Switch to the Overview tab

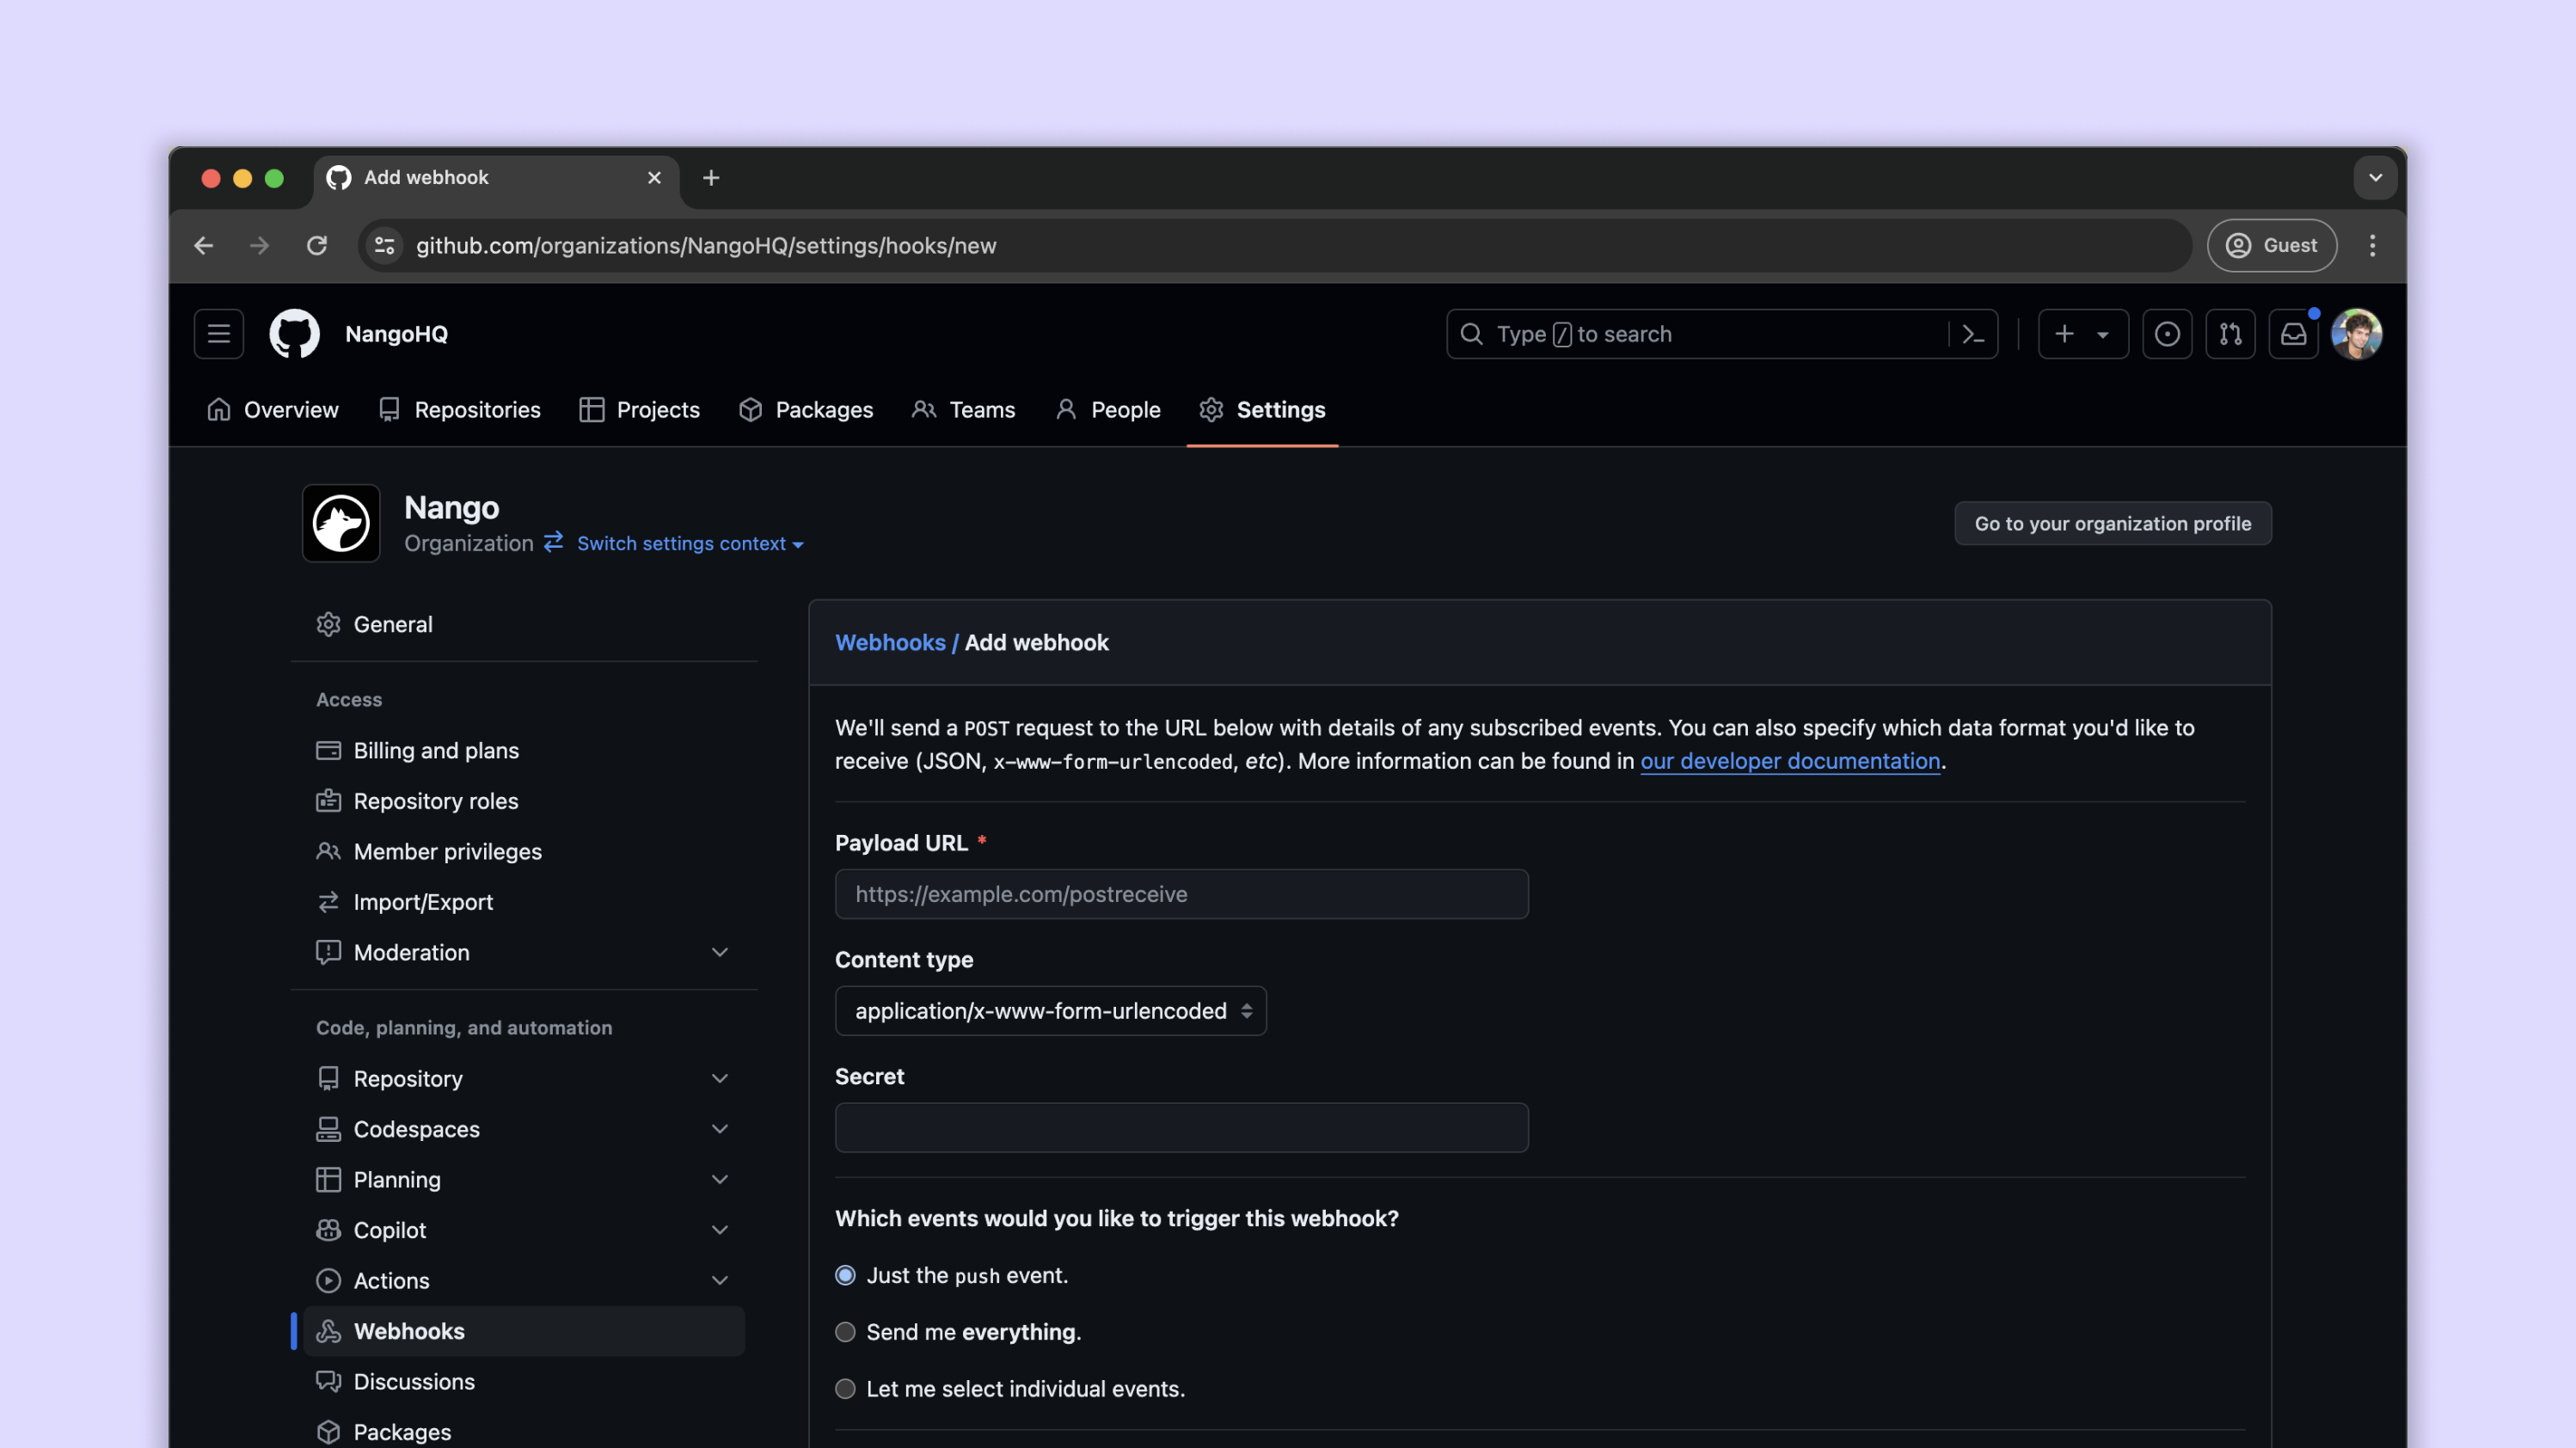click(273, 410)
